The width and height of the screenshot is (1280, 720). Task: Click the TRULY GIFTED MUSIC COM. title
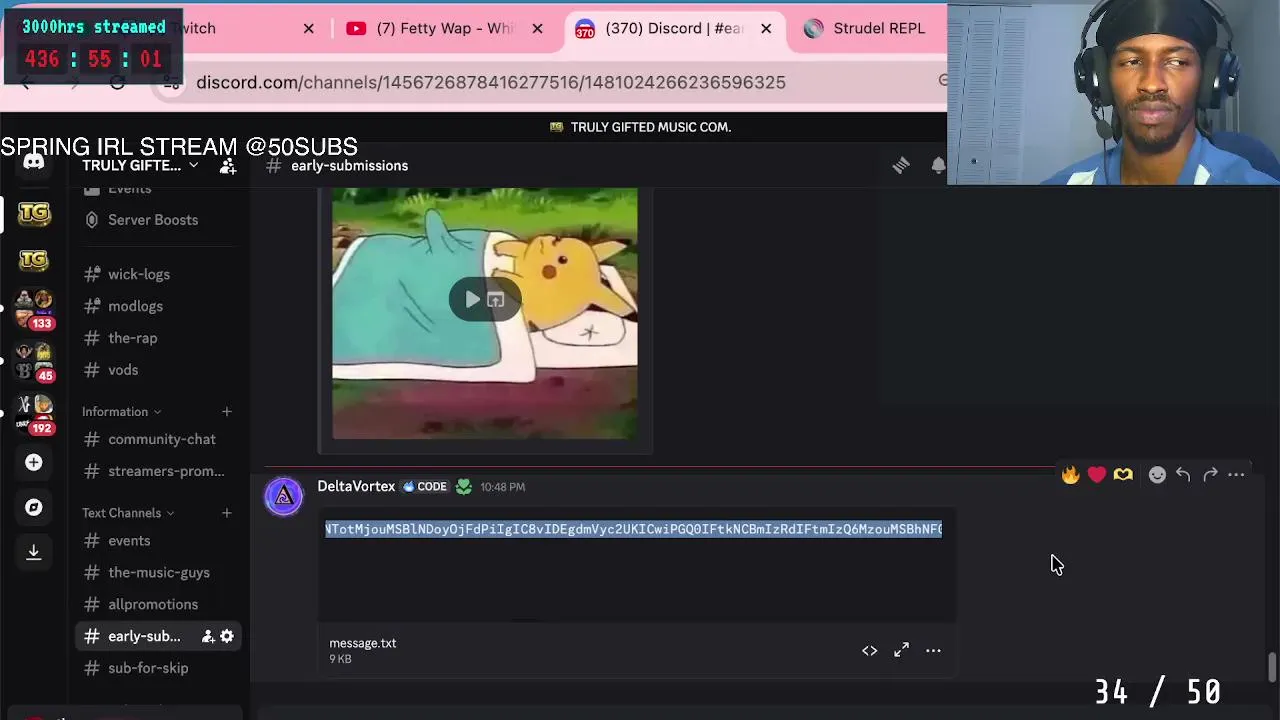[x=651, y=127]
